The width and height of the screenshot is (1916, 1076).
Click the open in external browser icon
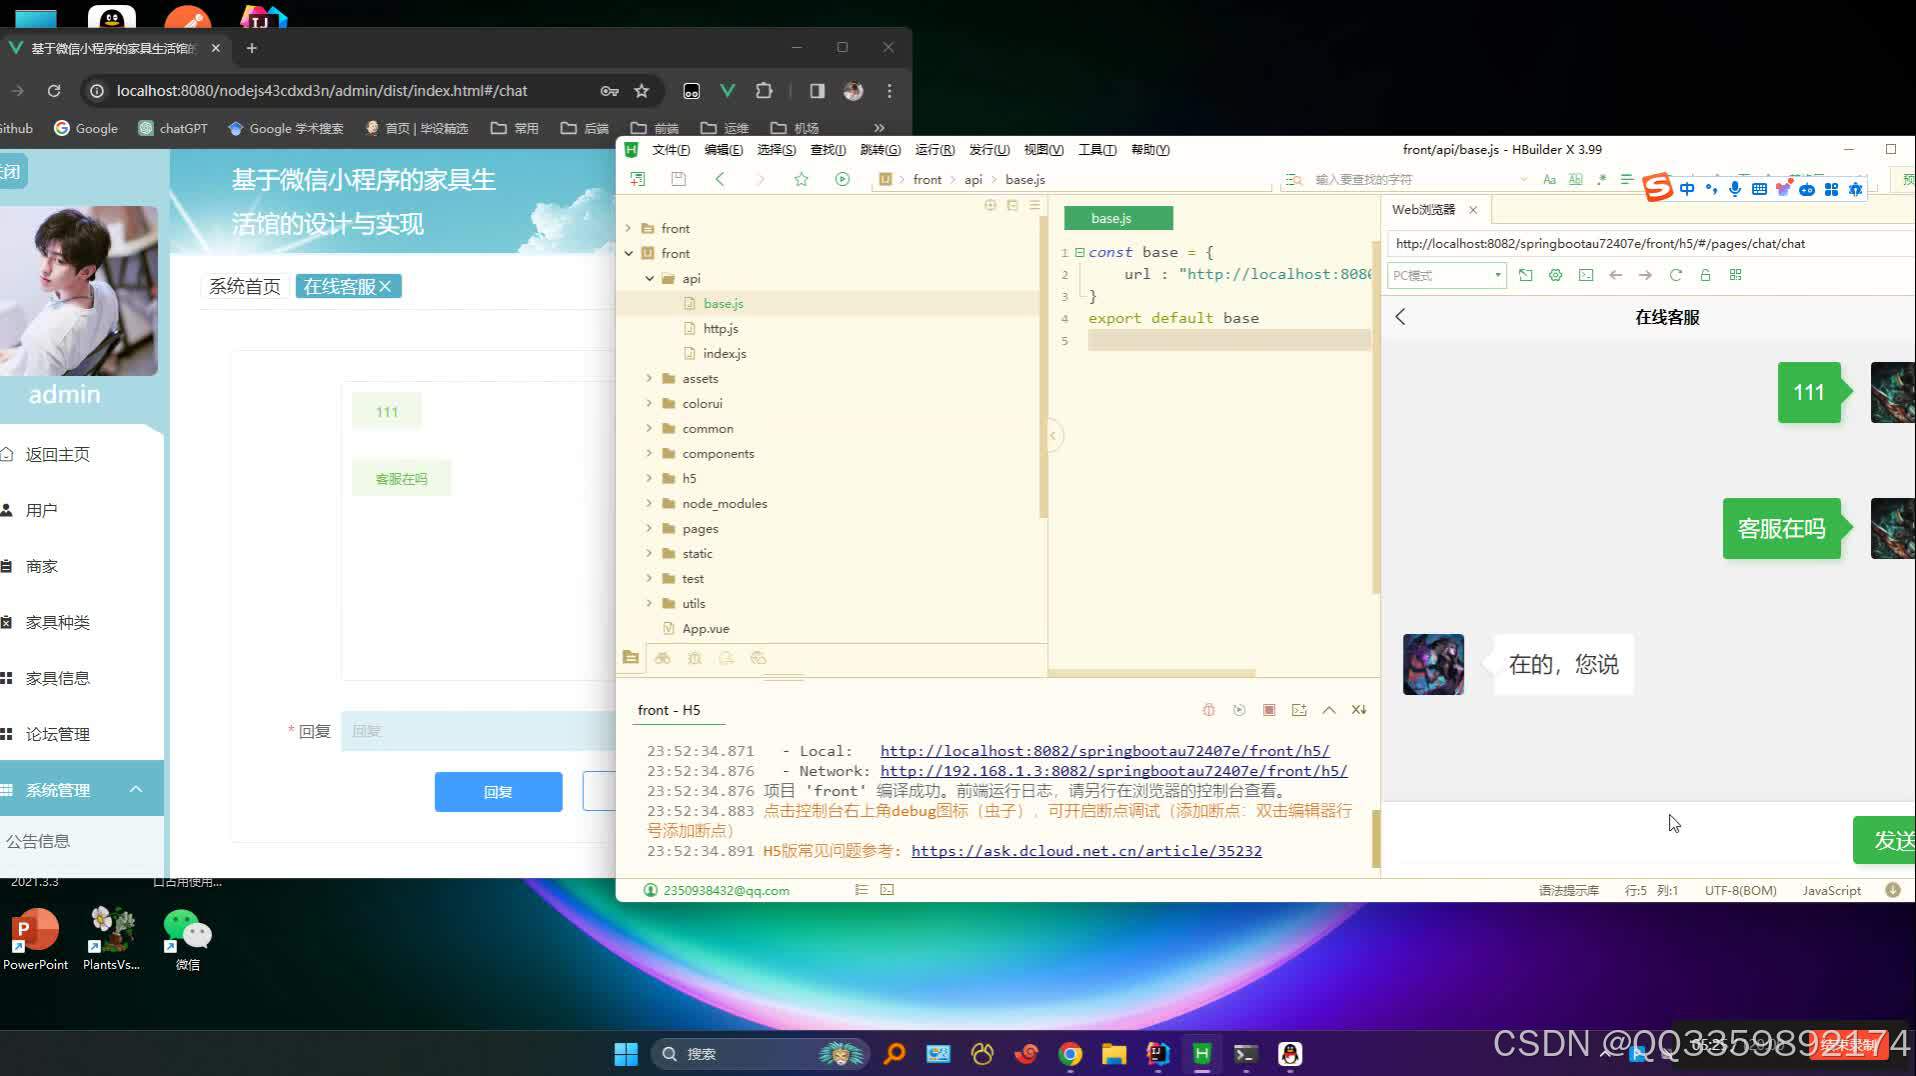(x=1525, y=275)
